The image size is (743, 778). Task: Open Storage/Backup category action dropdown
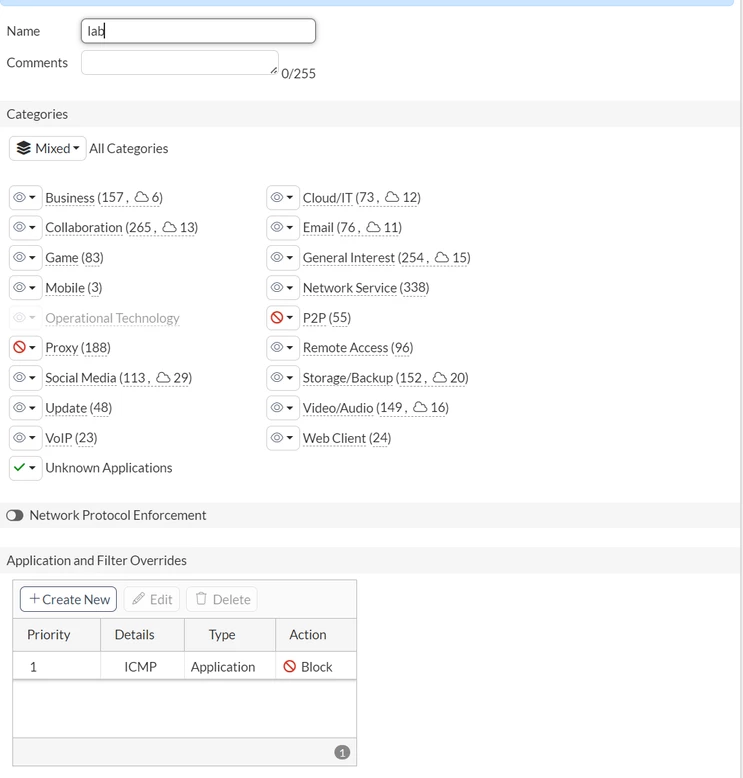(283, 378)
